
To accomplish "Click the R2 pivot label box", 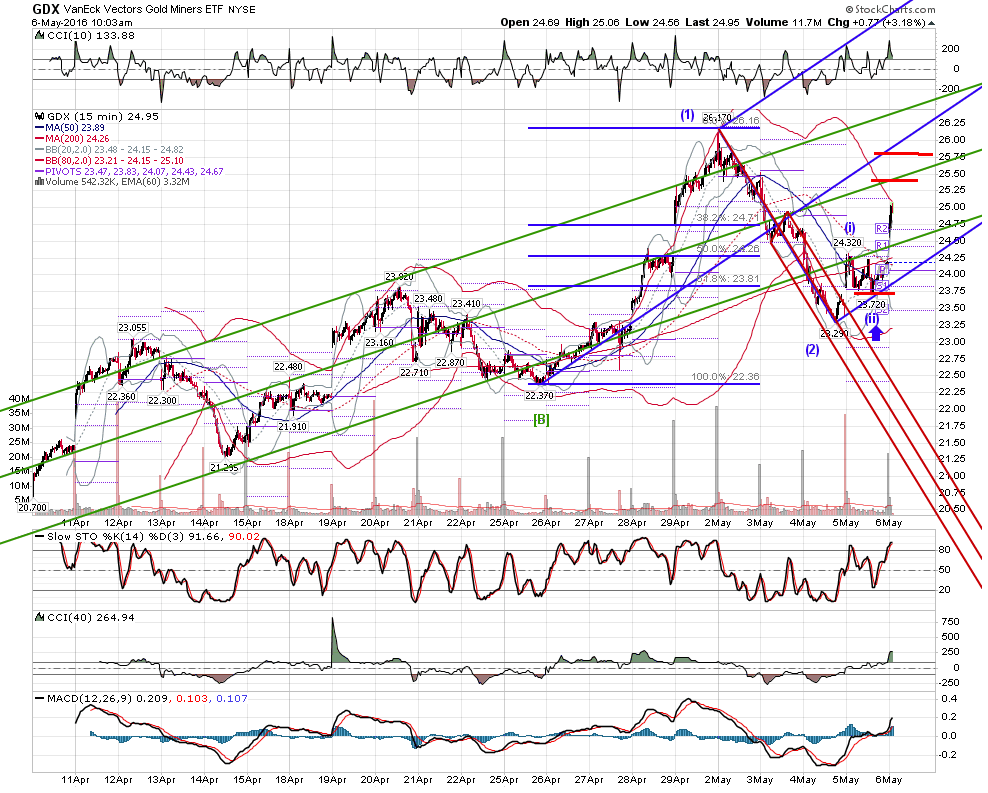I will (882, 228).
